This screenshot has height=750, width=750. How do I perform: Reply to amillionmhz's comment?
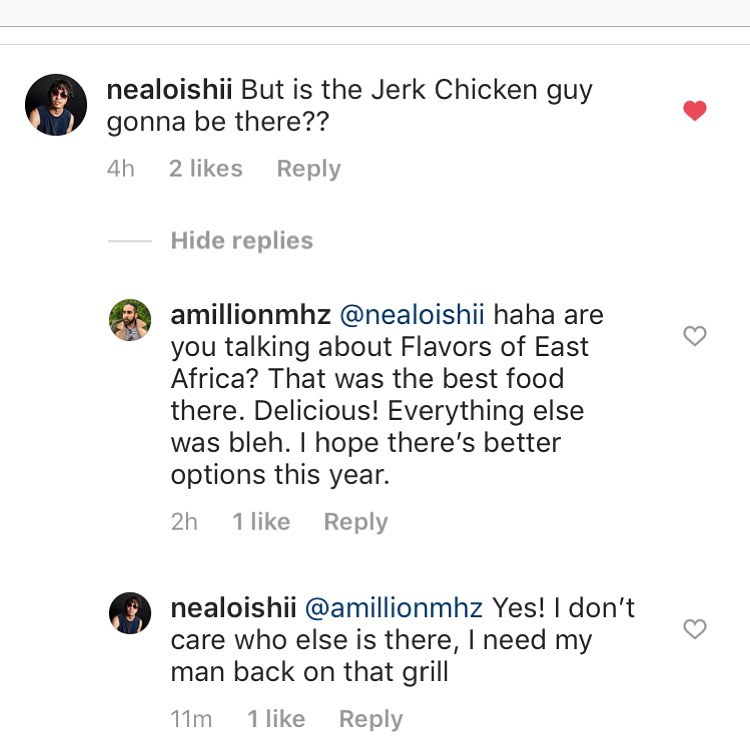355,522
